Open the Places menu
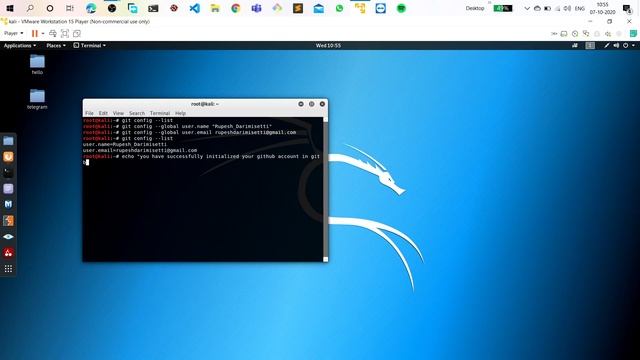Screen dimensions: 640x360 click(56, 45)
